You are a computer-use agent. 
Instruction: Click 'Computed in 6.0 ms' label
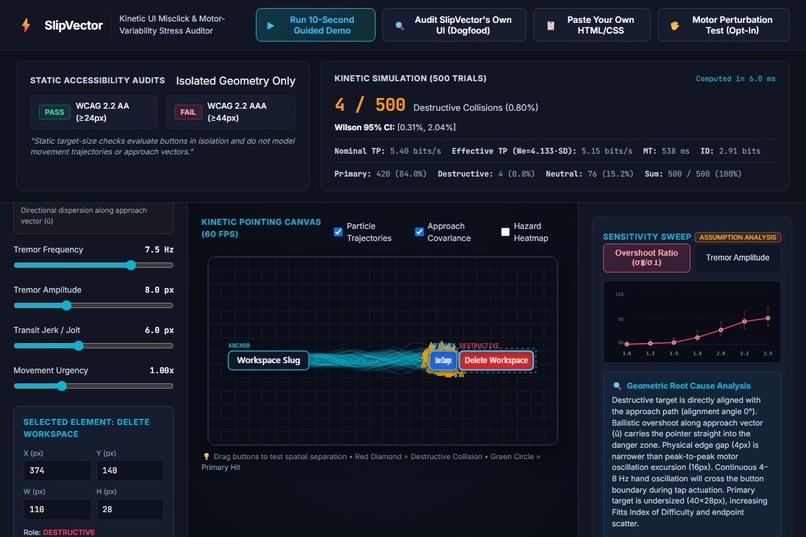[x=735, y=79]
